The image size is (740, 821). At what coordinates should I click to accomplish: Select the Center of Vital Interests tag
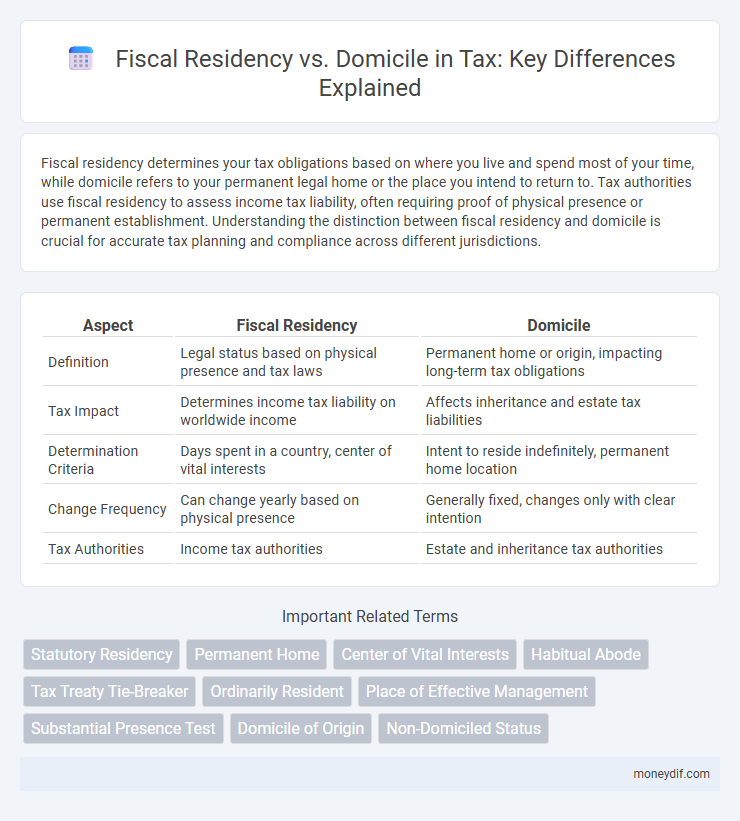[x=425, y=654]
